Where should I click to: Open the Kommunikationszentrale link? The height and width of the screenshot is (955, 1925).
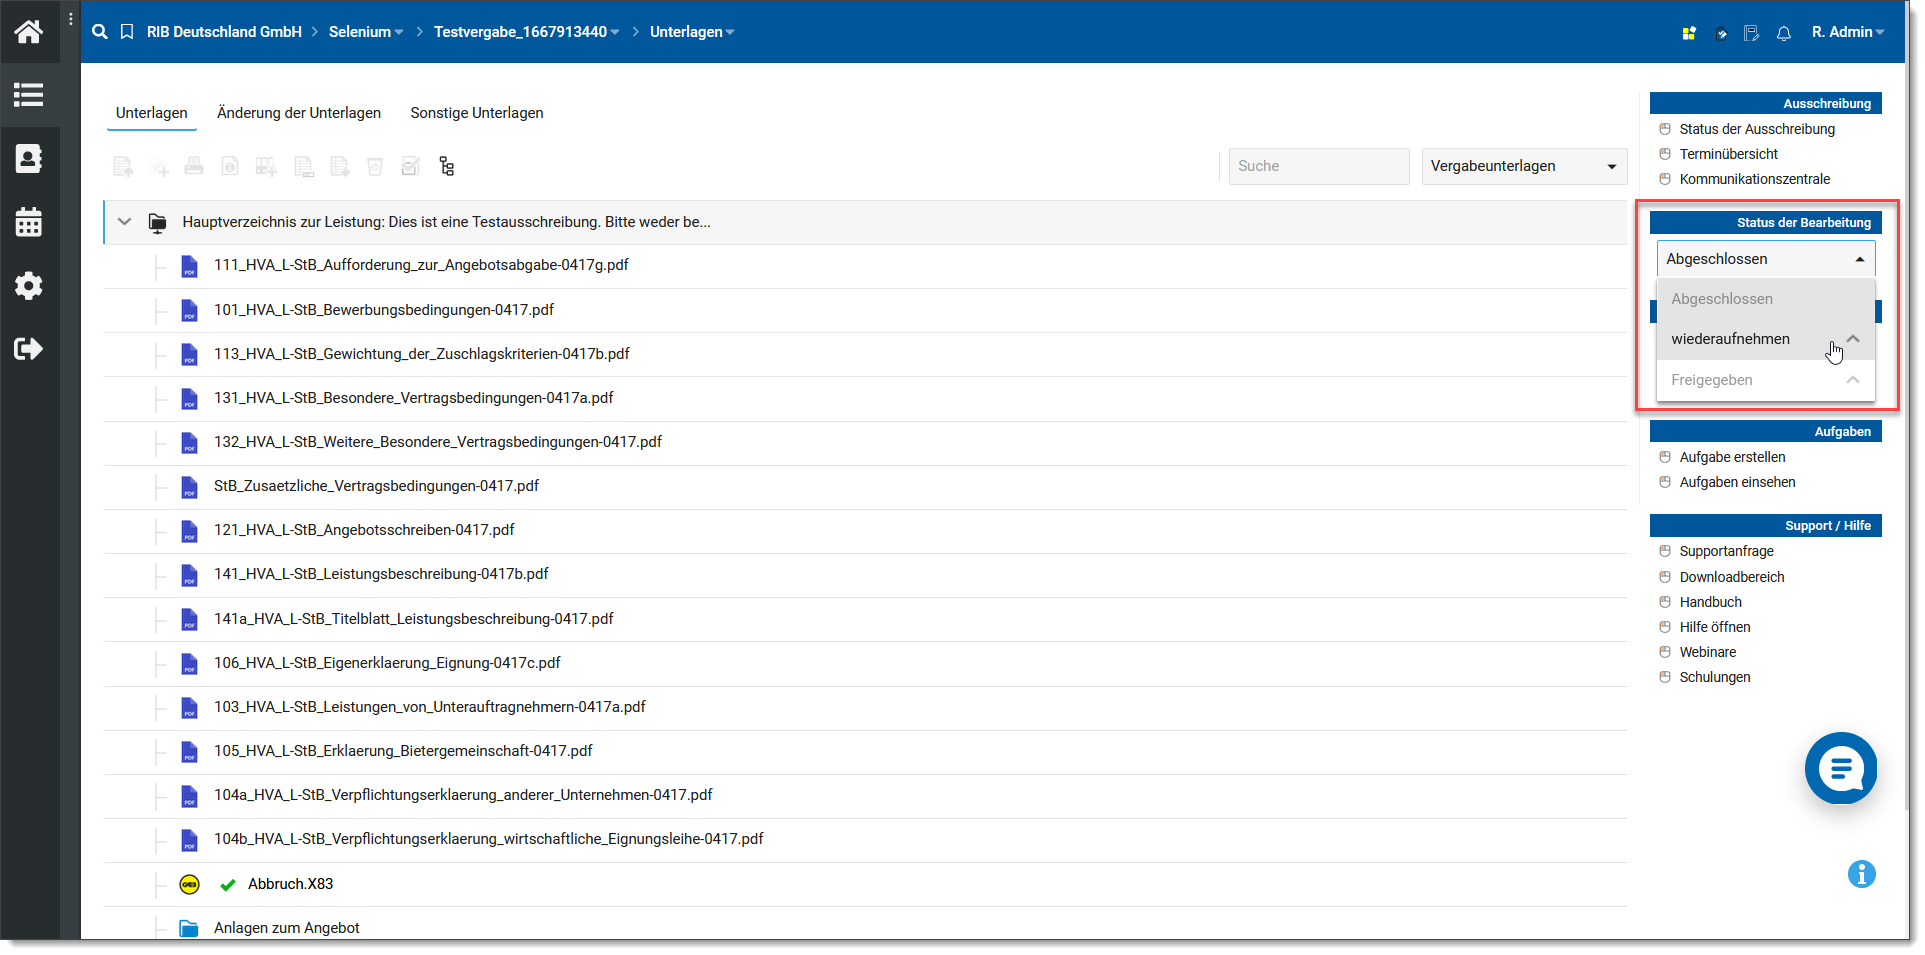click(x=1754, y=179)
